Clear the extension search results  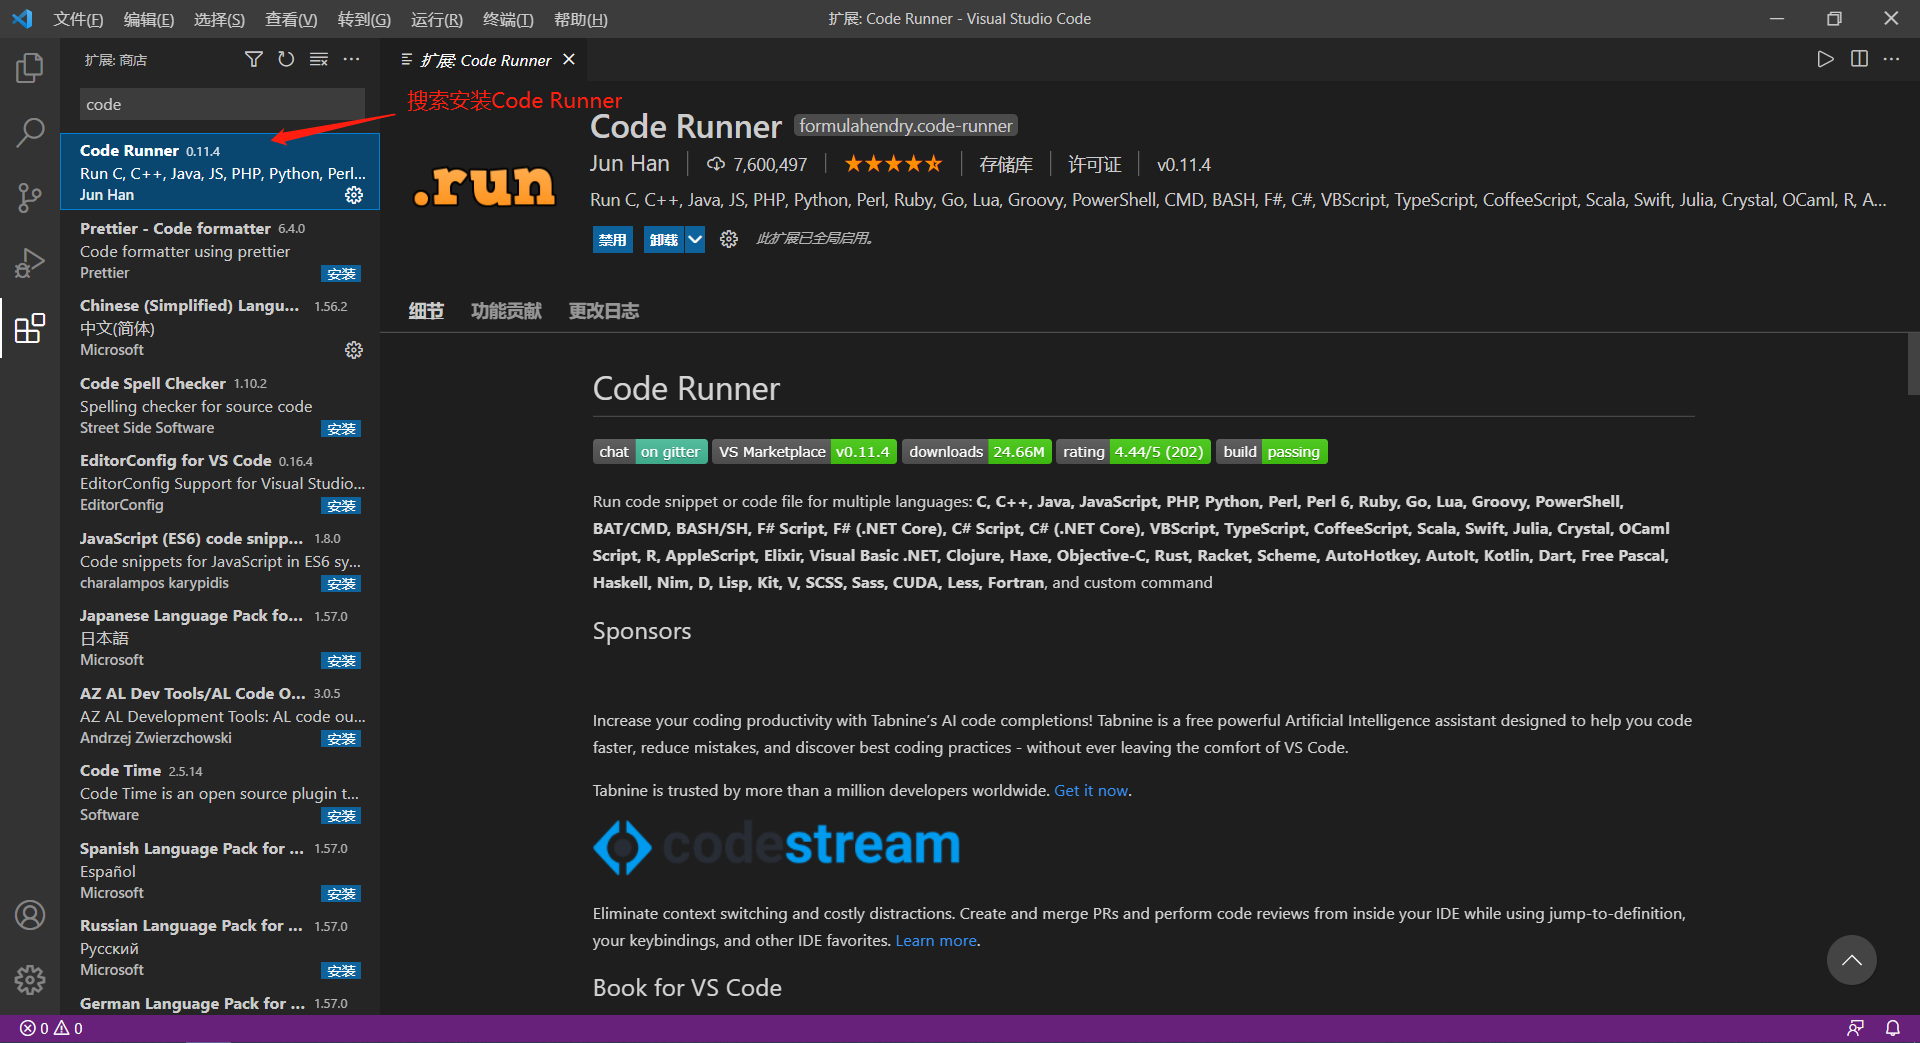pos(318,59)
